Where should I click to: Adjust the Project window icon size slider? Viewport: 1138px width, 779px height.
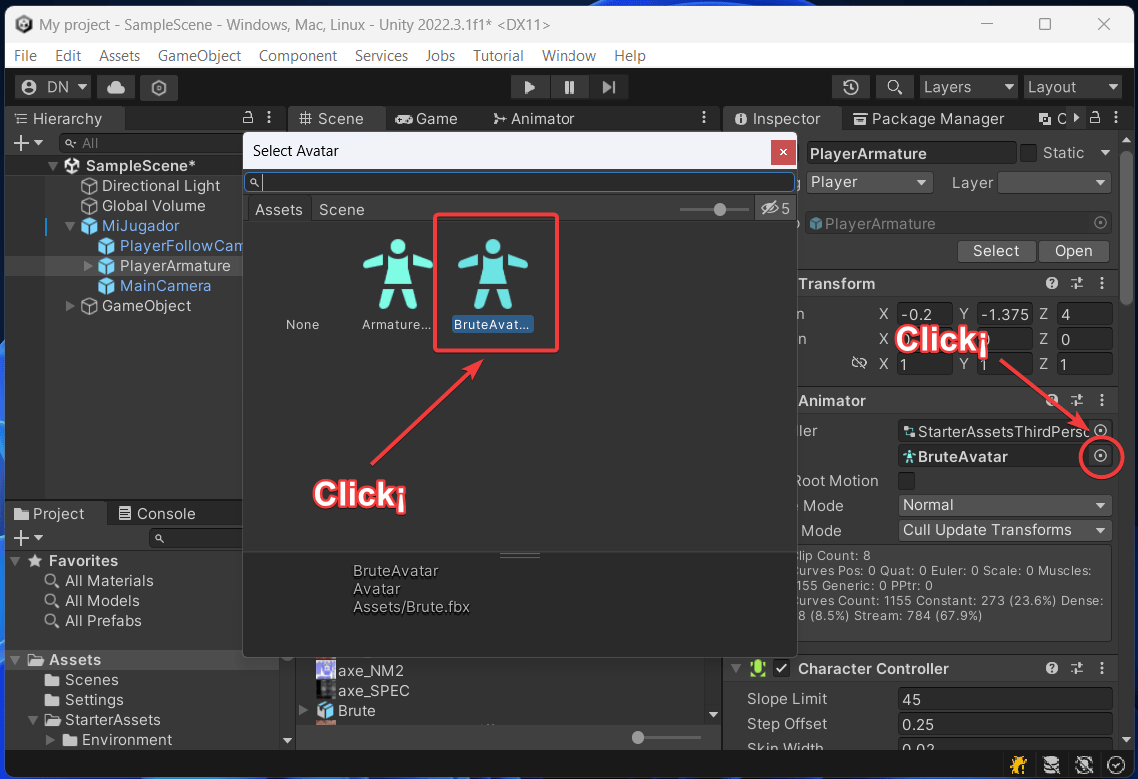[x=666, y=738]
